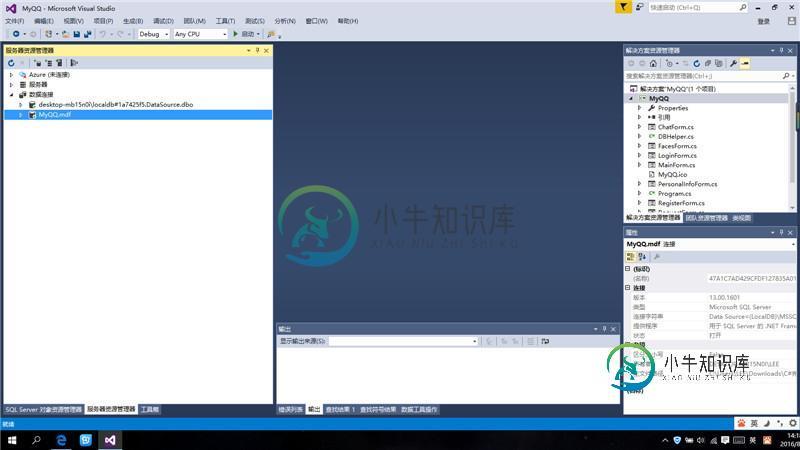Click the Sign in link at top right

point(764,21)
